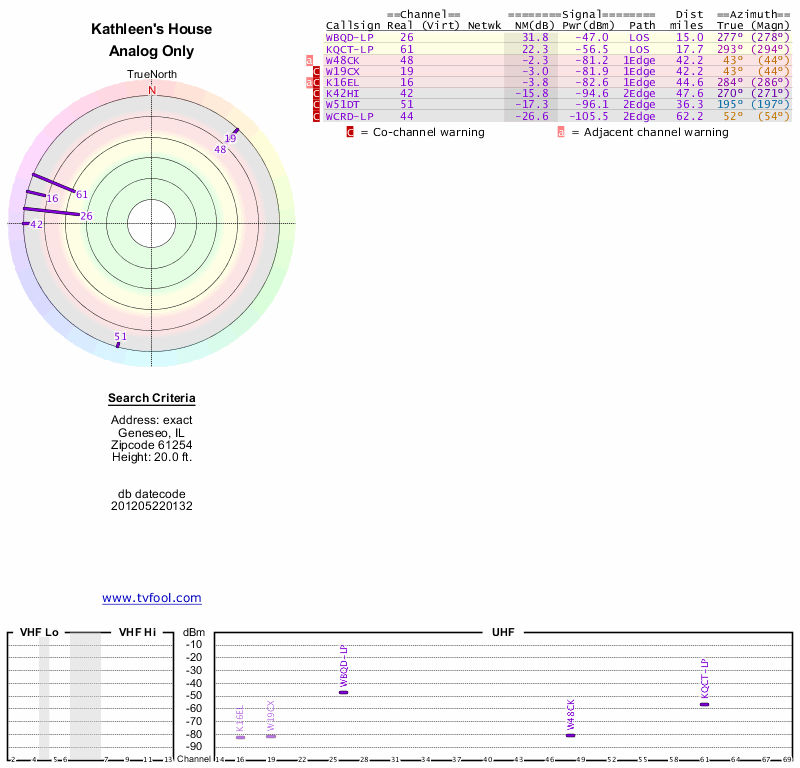The image size is (800, 768).
Task: Click channel 26 label on radar plot
Action: [86, 216]
